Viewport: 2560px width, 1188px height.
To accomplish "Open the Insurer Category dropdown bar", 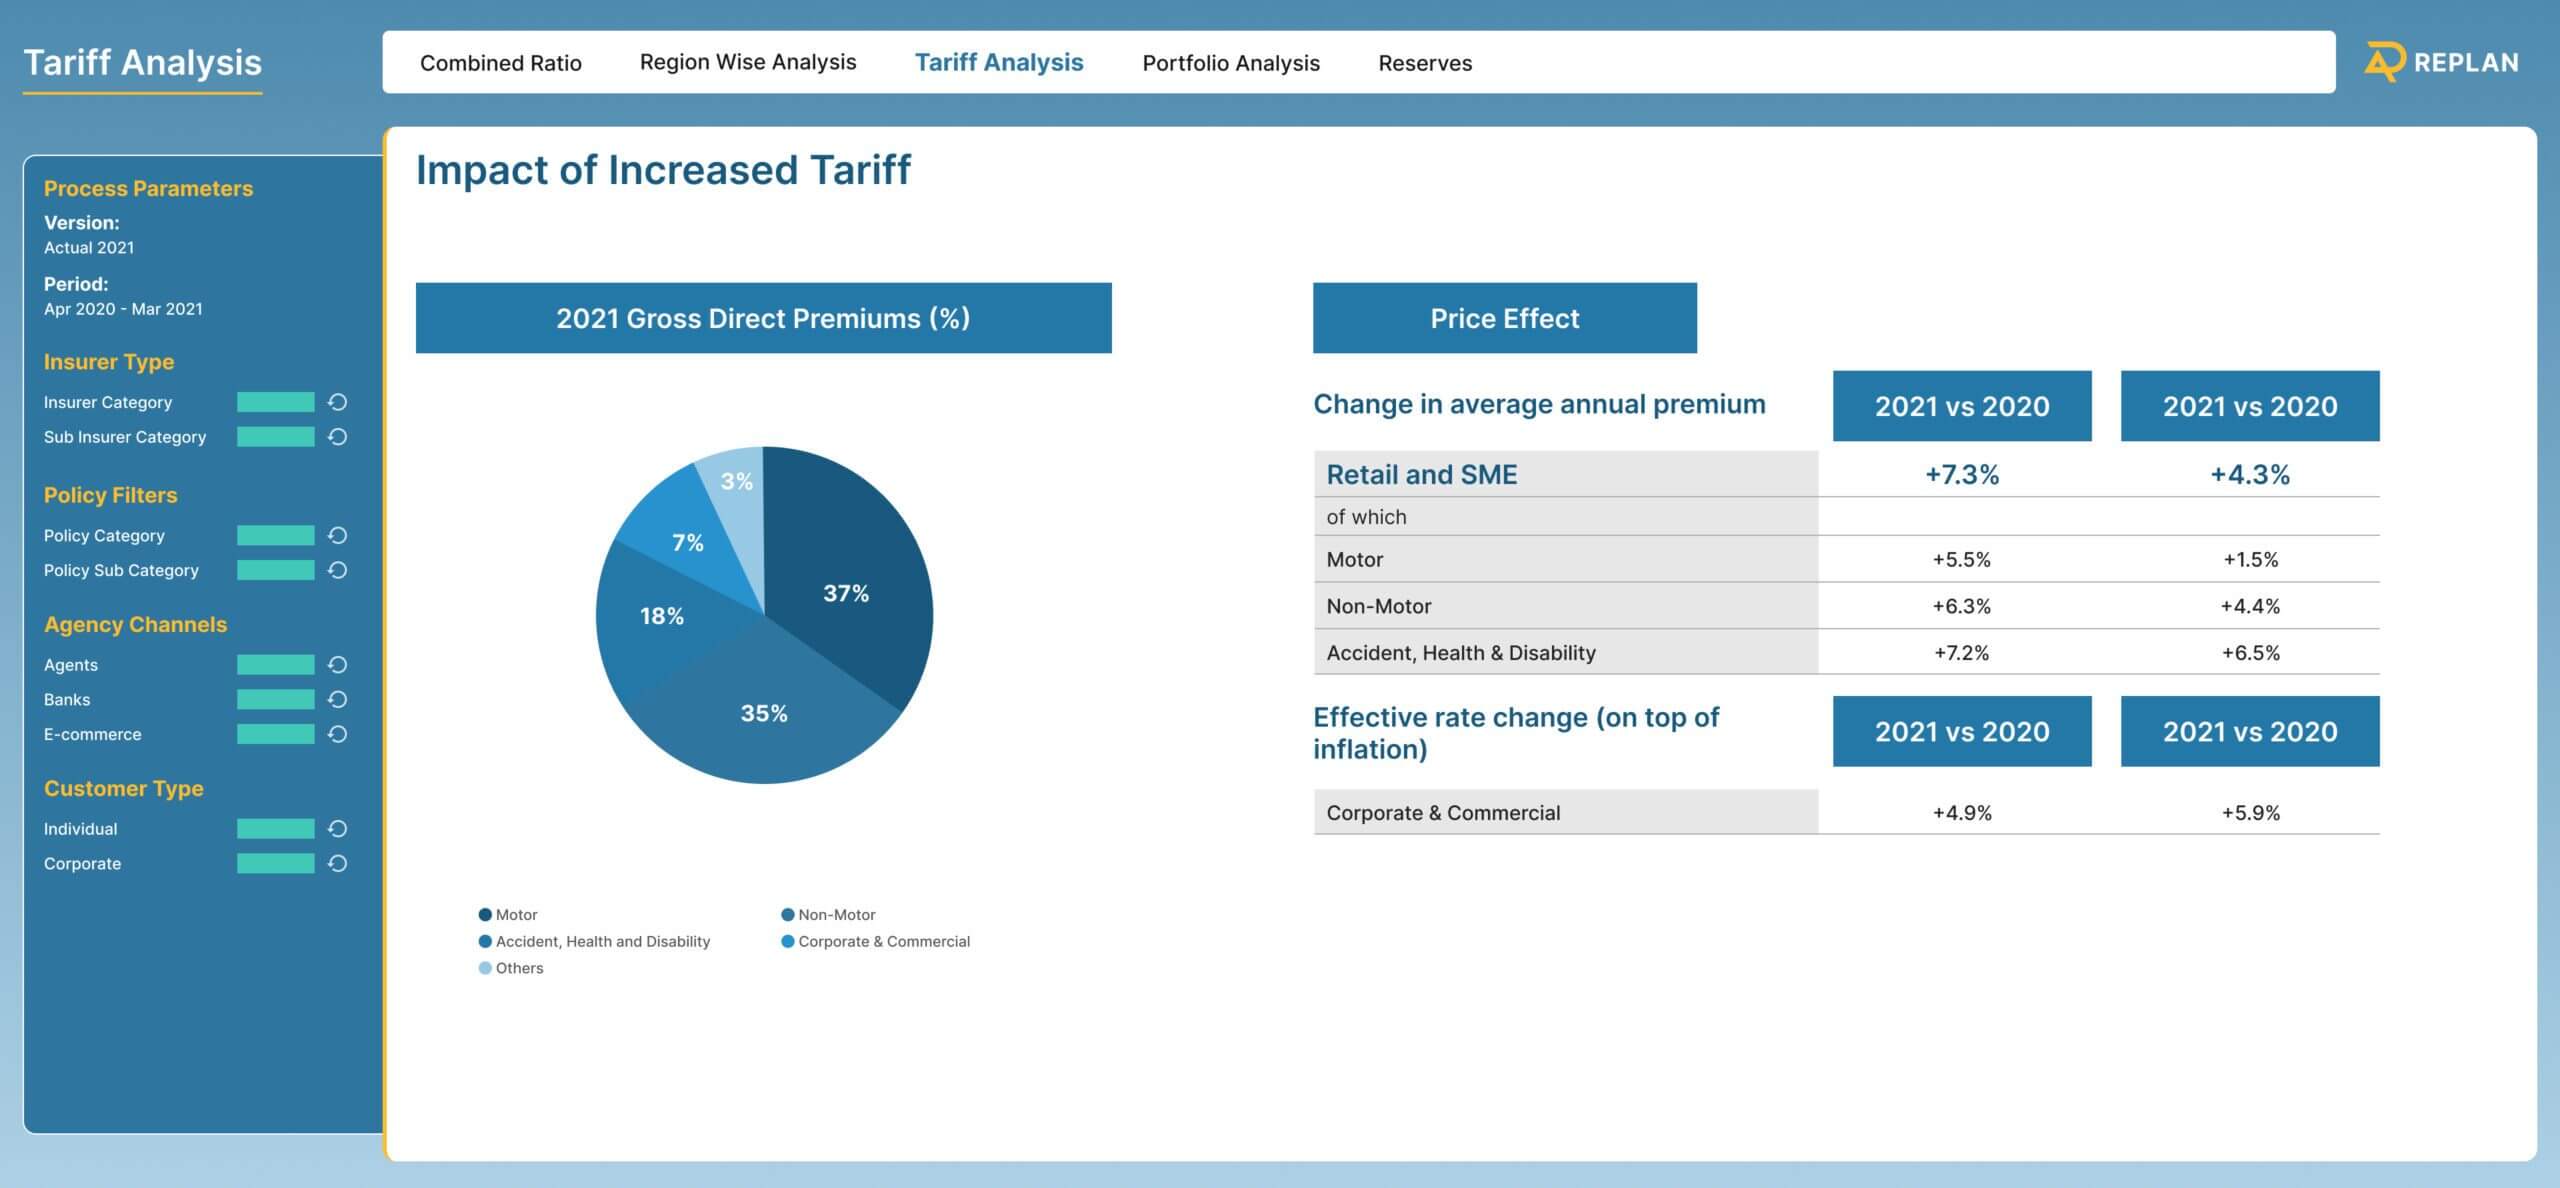I will pyautogui.click(x=275, y=402).
